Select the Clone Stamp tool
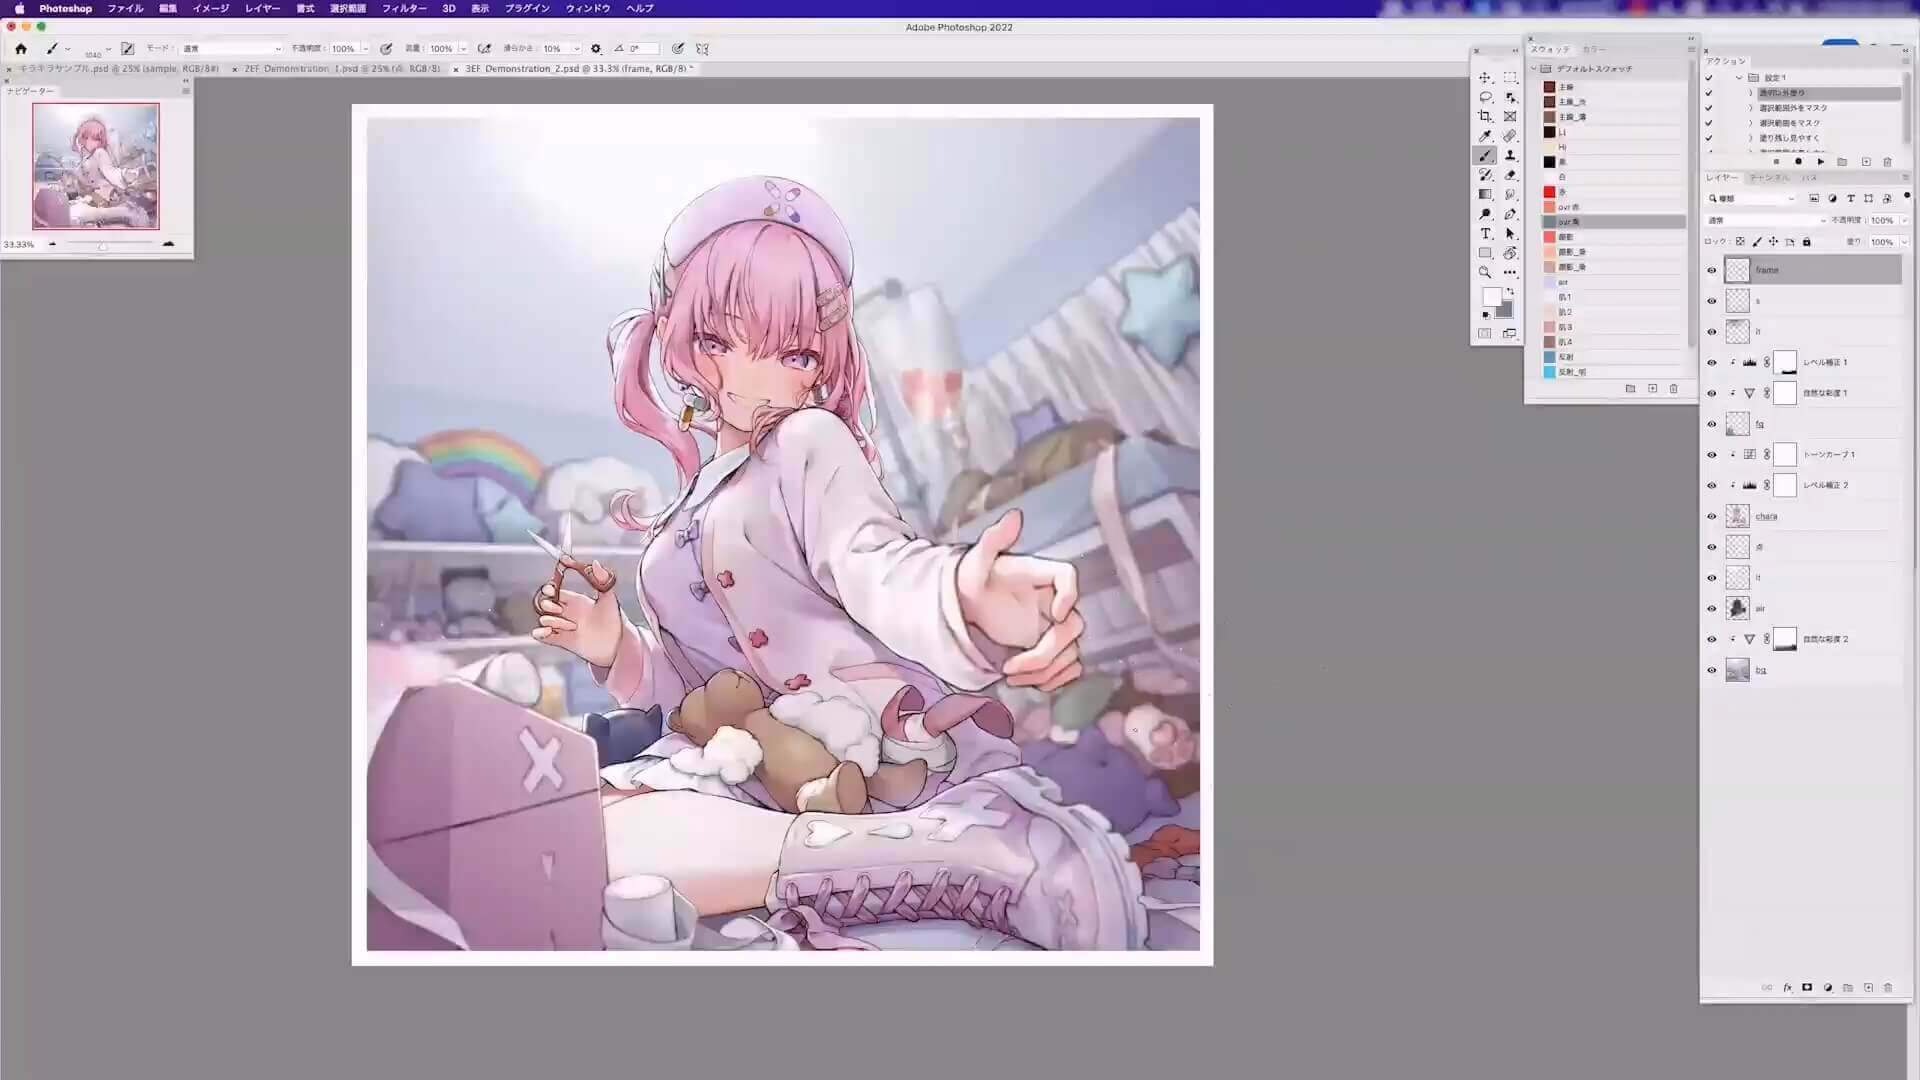This screenshot has width=1920, height=1080. point(1510,156)
